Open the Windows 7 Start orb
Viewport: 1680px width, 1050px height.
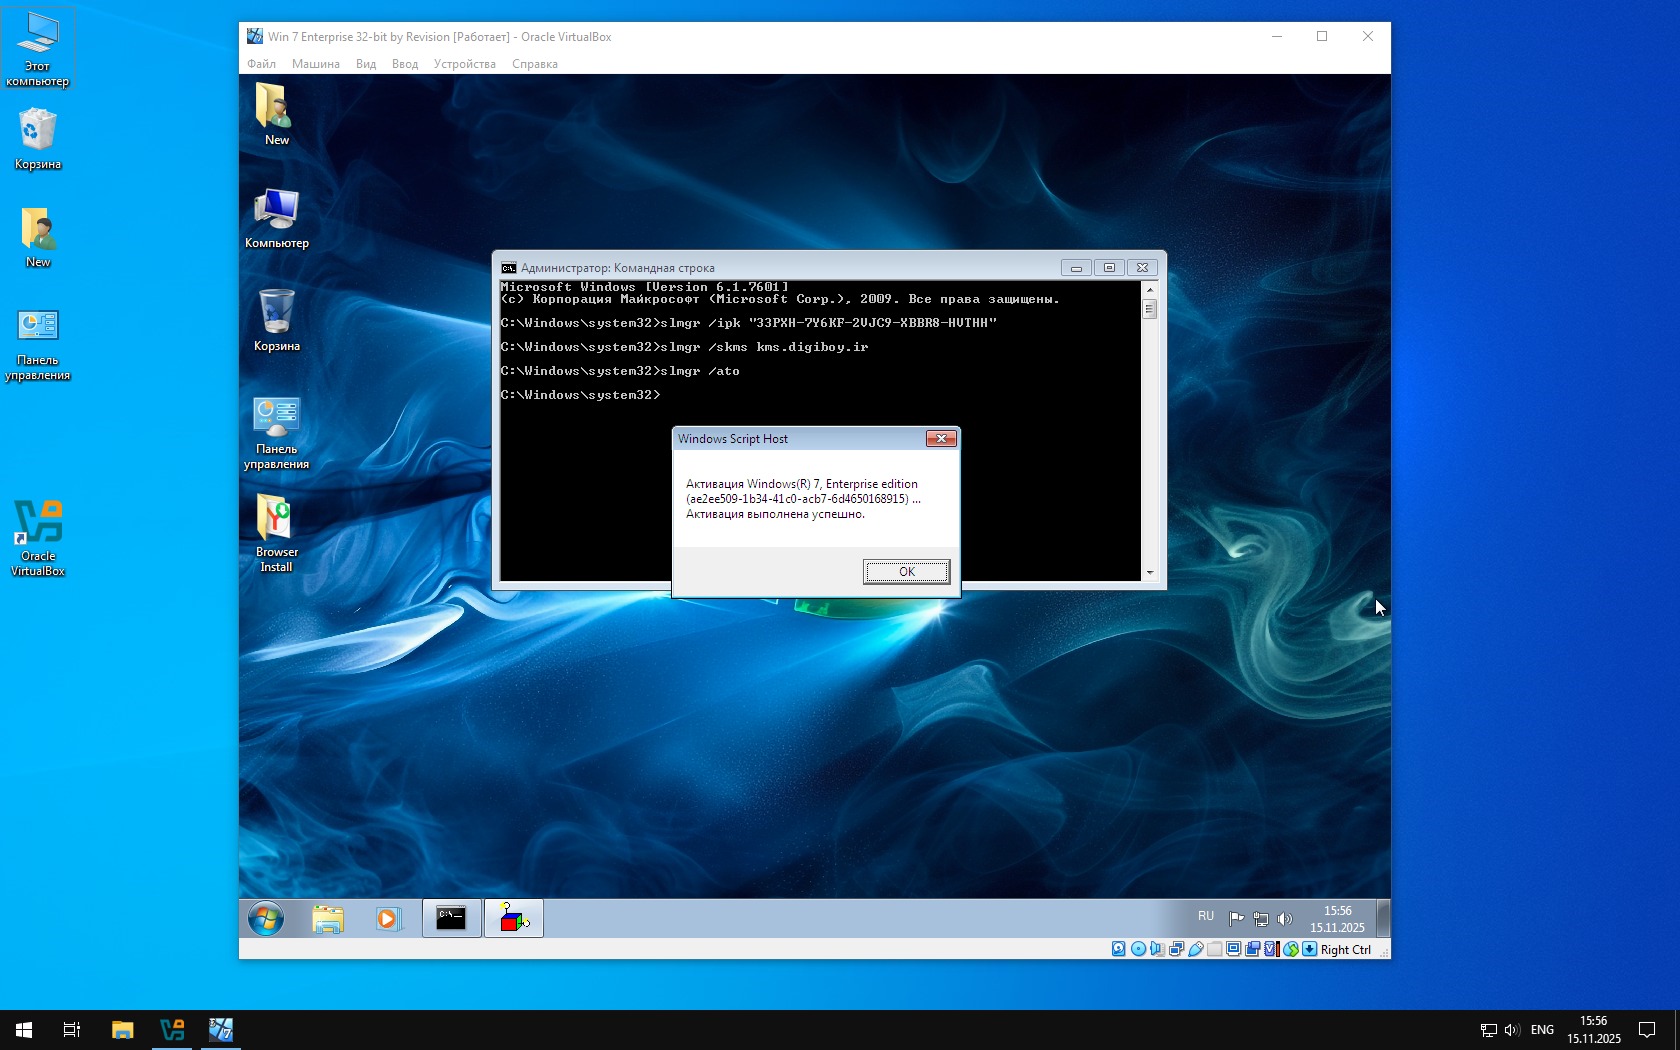(266, 918)
